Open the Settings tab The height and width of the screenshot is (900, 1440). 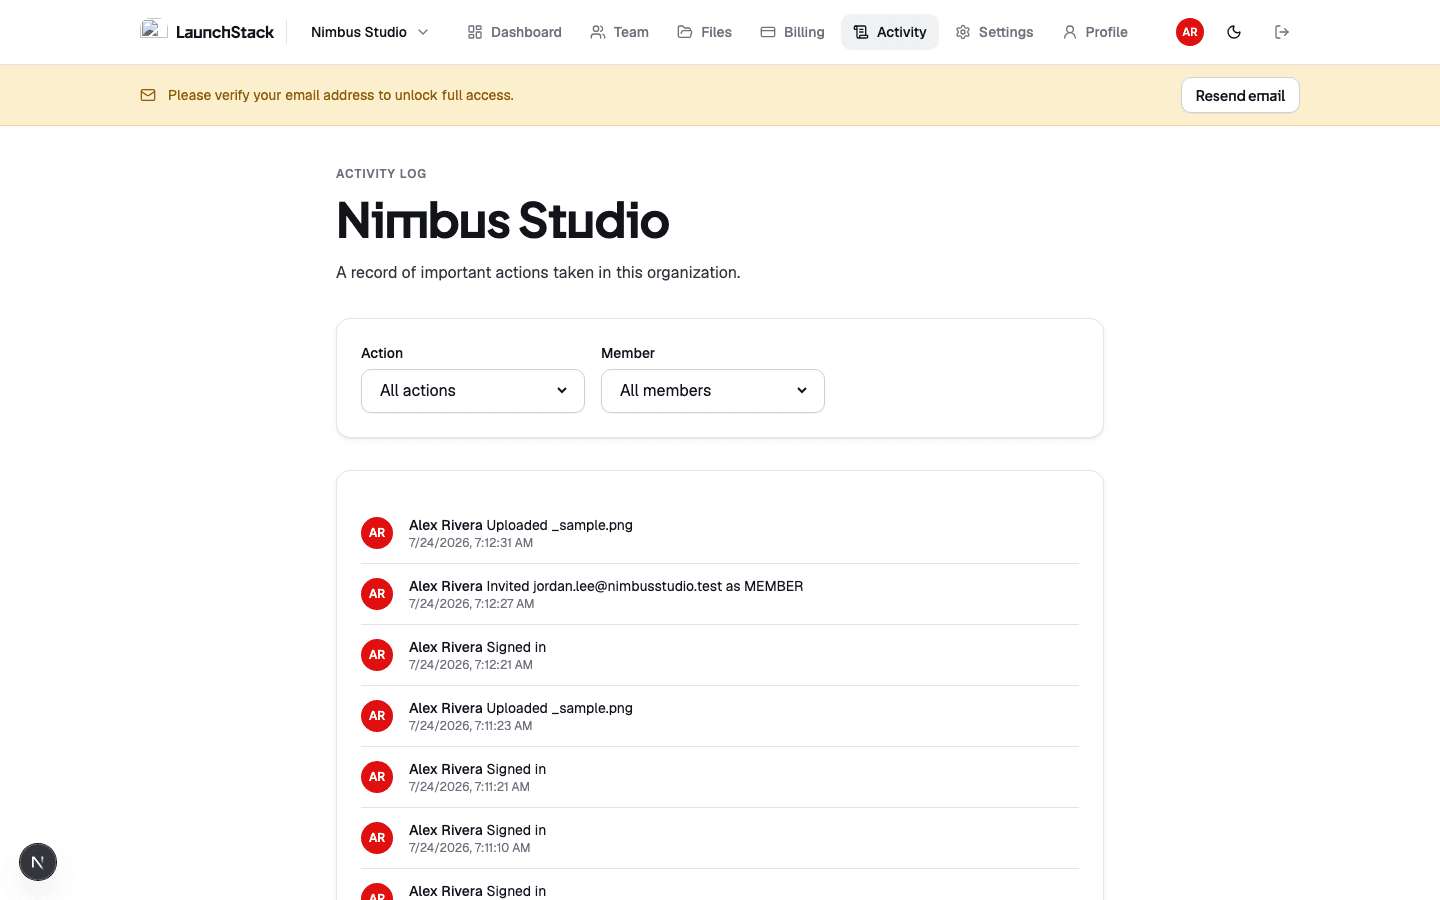point(994,32)
